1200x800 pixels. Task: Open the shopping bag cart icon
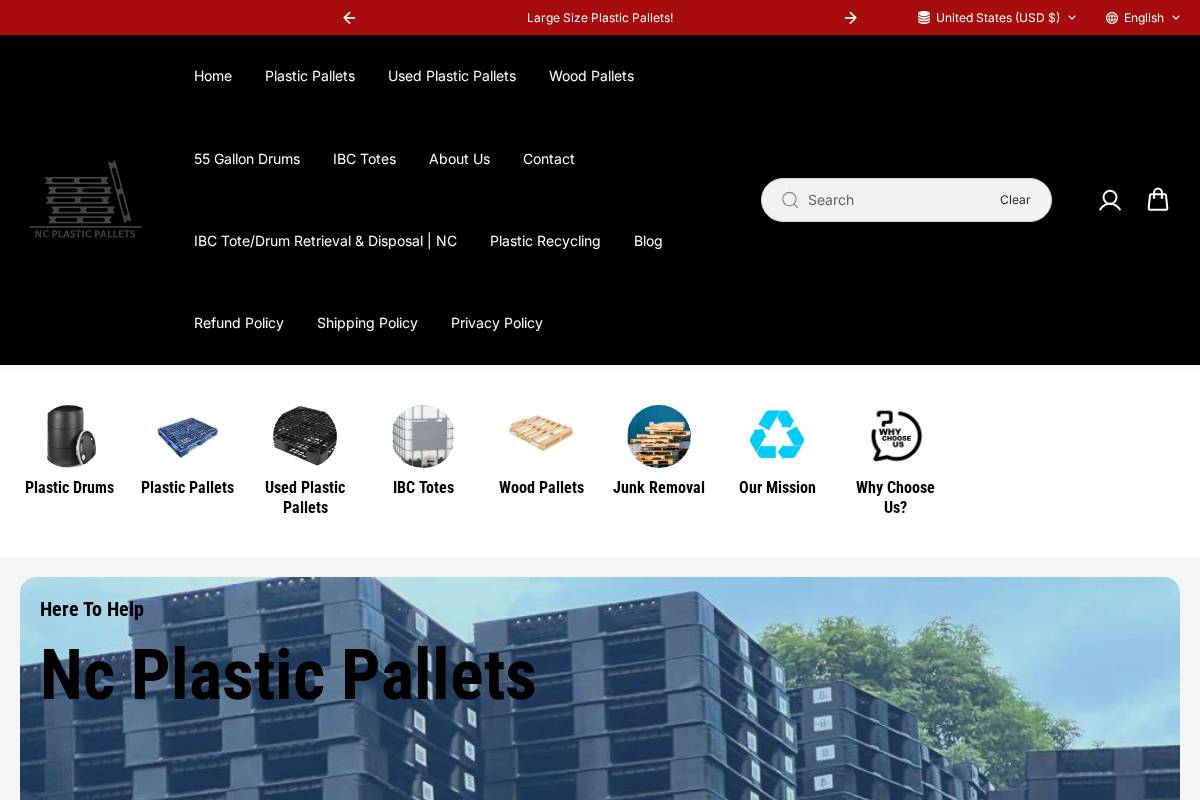coord(1158,200)
